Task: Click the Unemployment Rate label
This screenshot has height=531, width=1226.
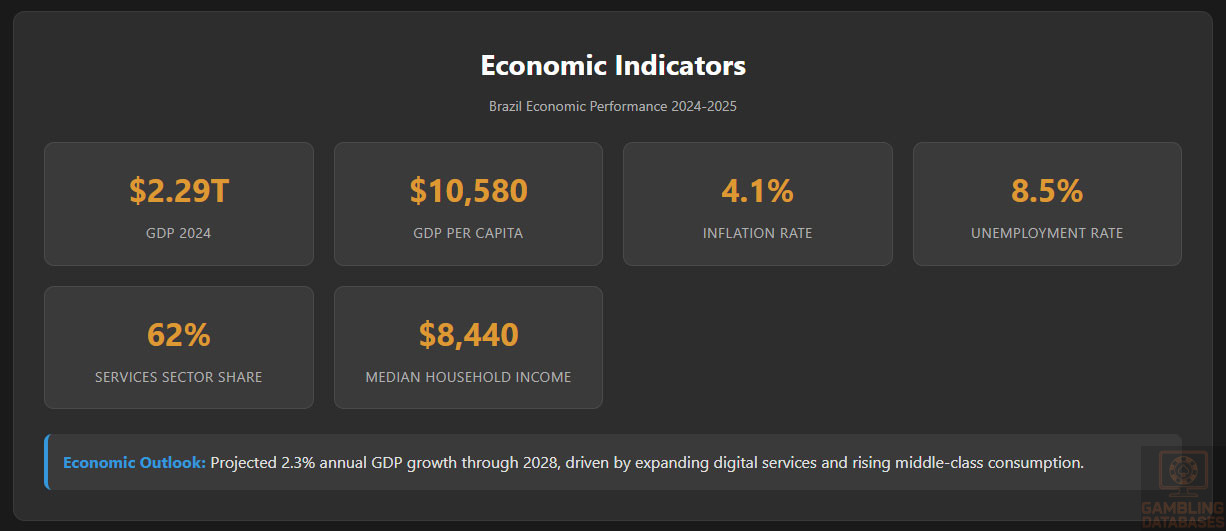Action: pos(1047,234)
